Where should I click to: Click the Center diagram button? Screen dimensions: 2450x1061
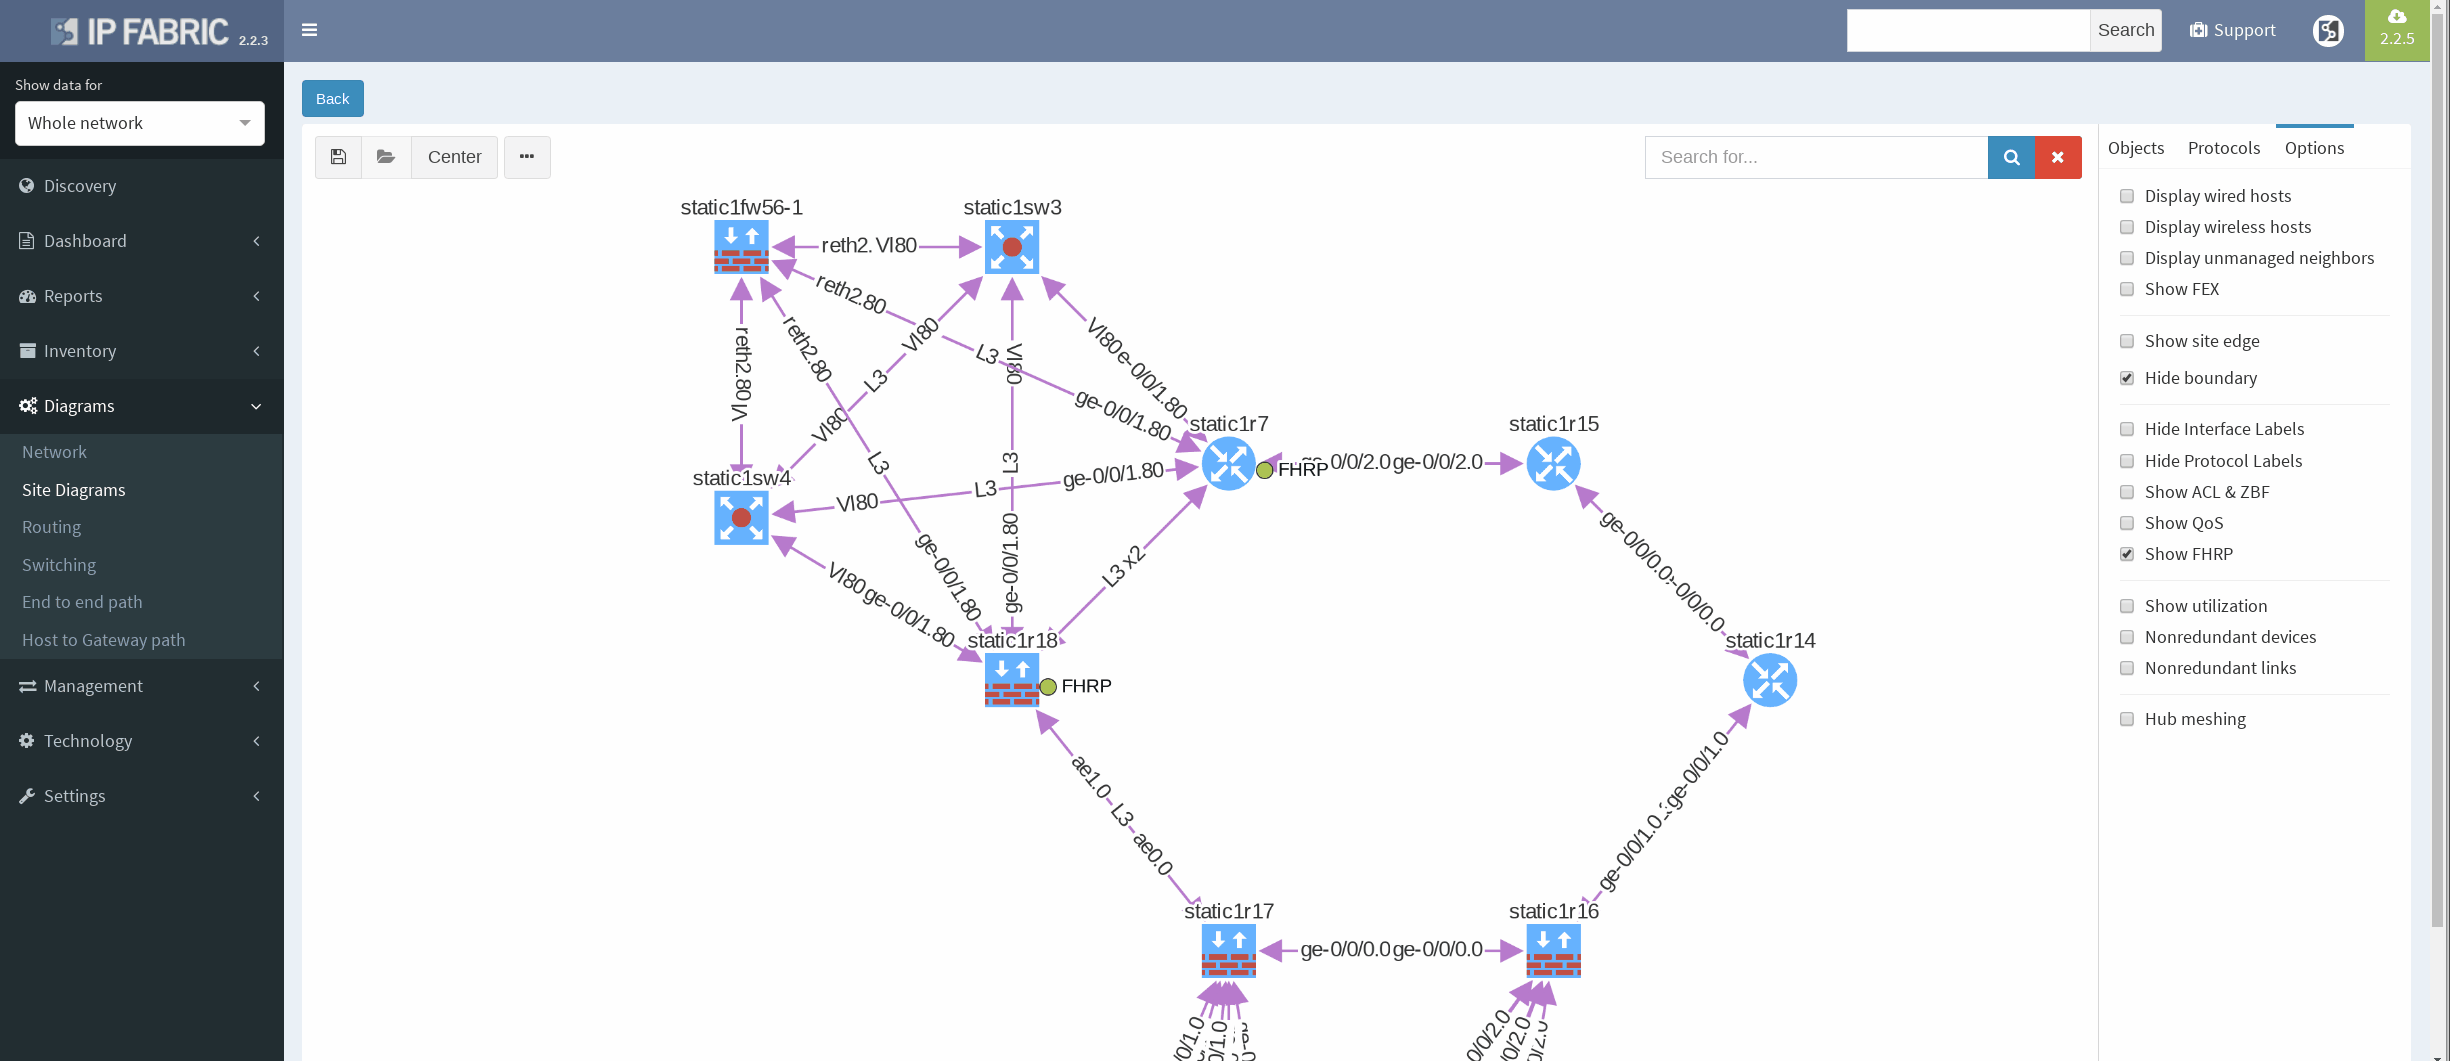(x=454, y=157)
